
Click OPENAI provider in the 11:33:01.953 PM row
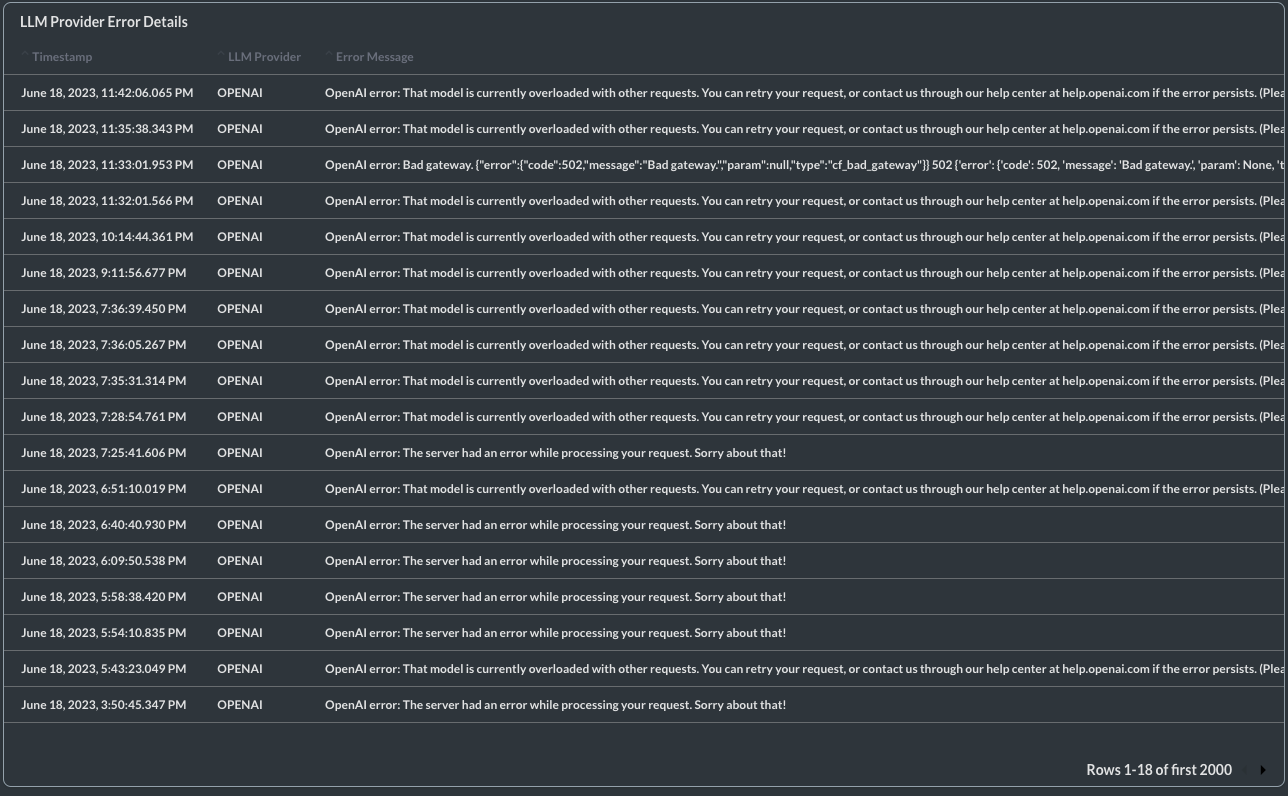pos(240,165)
